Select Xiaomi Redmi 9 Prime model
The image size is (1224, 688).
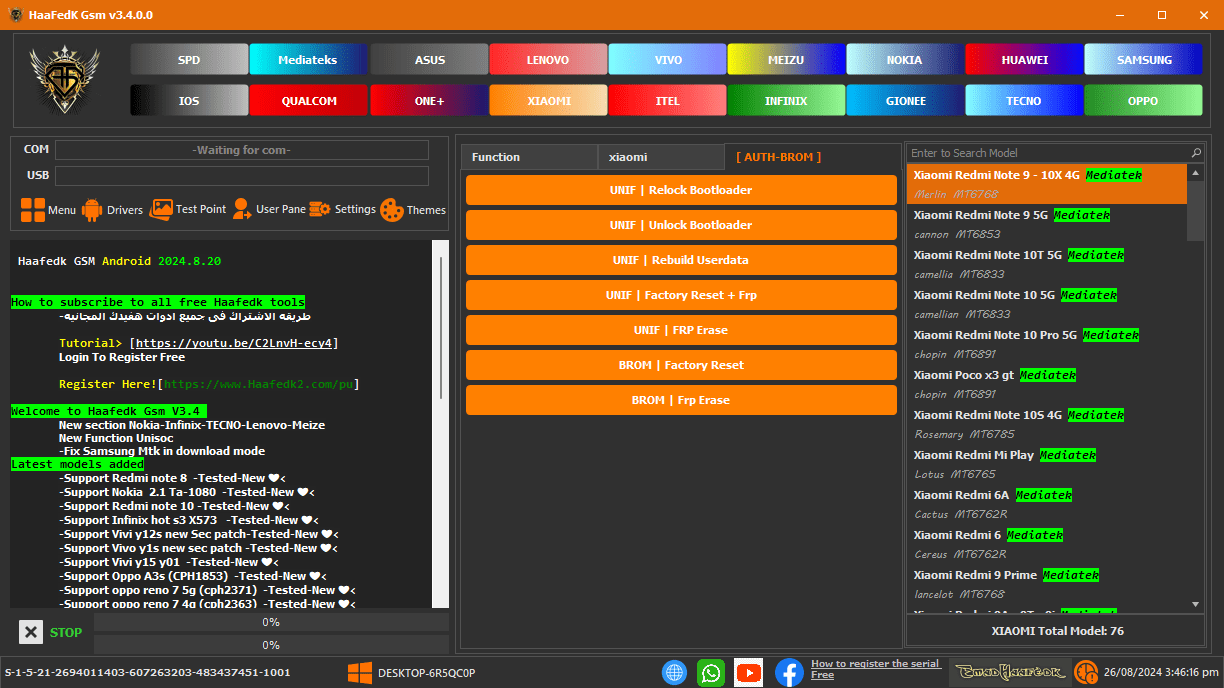pos(1046,584)
